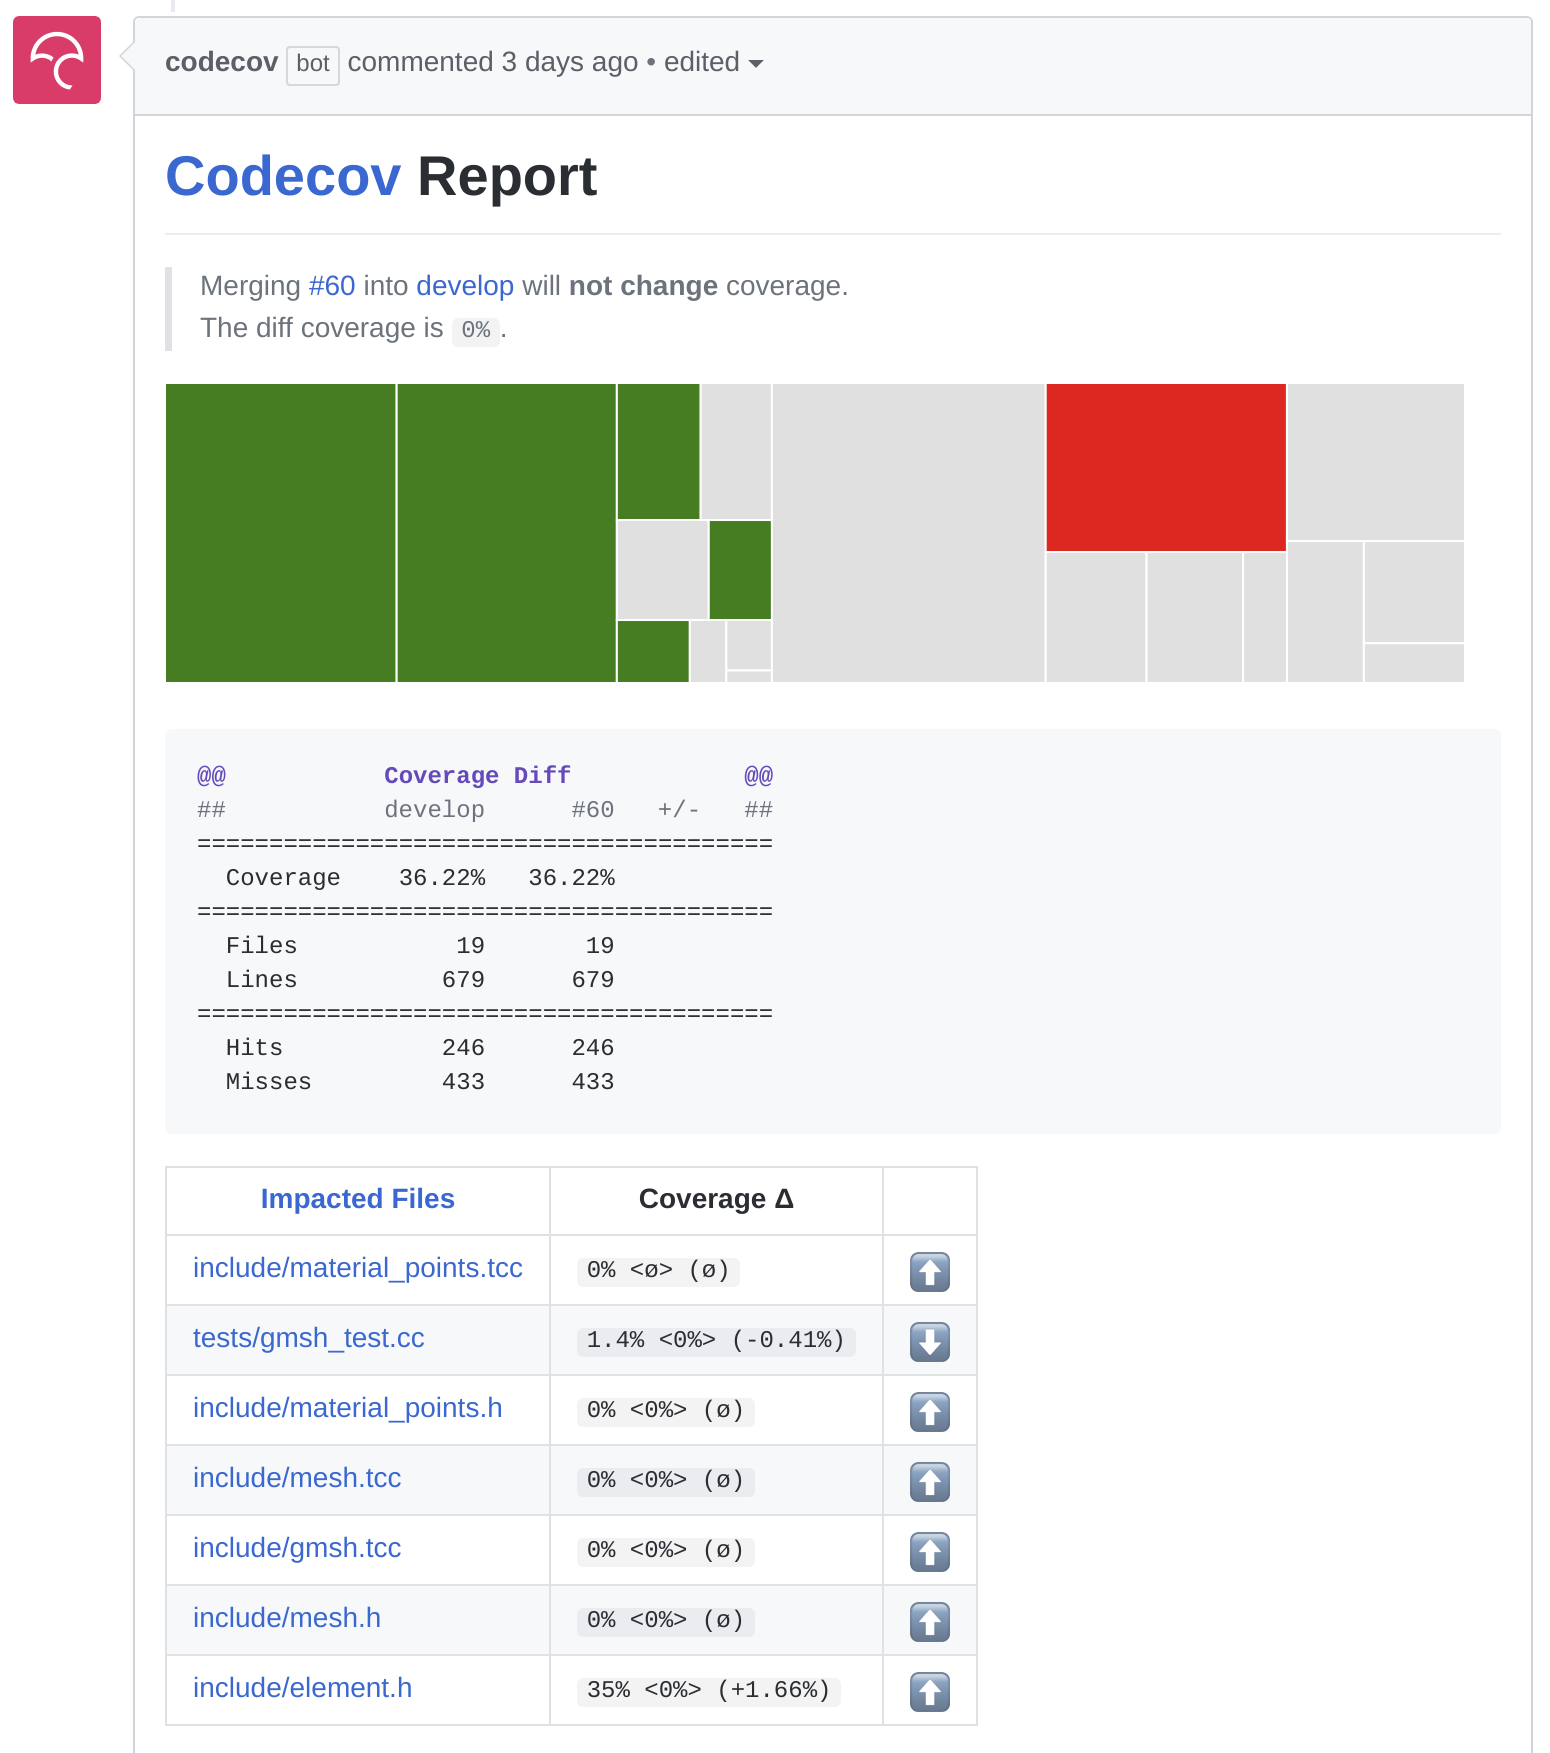This screenshot has height=1753, width=1550.
Task: Open include/element.h file link
Action: point(302,1688)
